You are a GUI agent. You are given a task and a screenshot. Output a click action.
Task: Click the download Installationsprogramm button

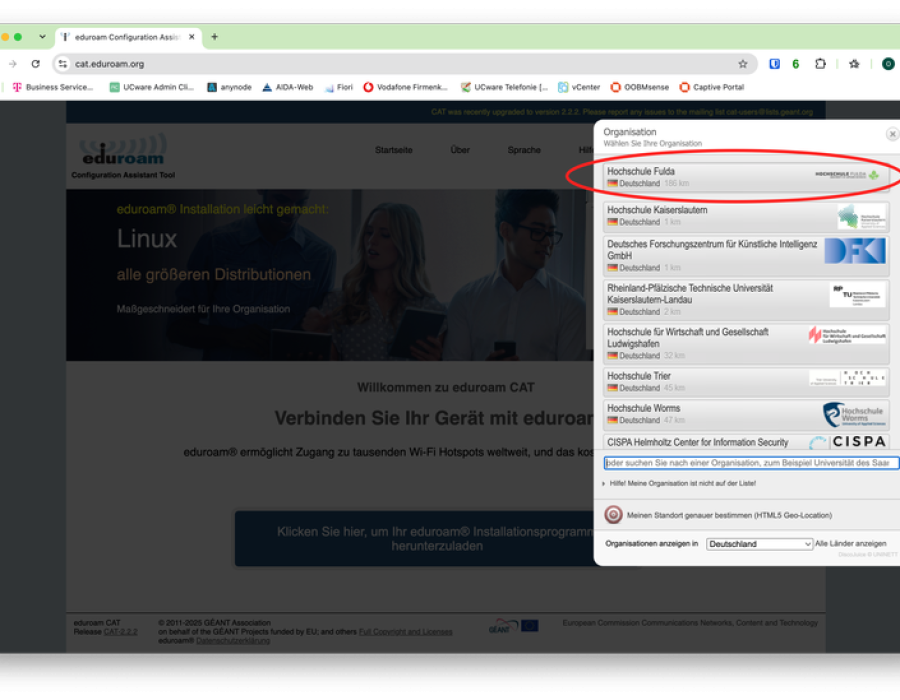pyautogui.click(x=414, y=538)
